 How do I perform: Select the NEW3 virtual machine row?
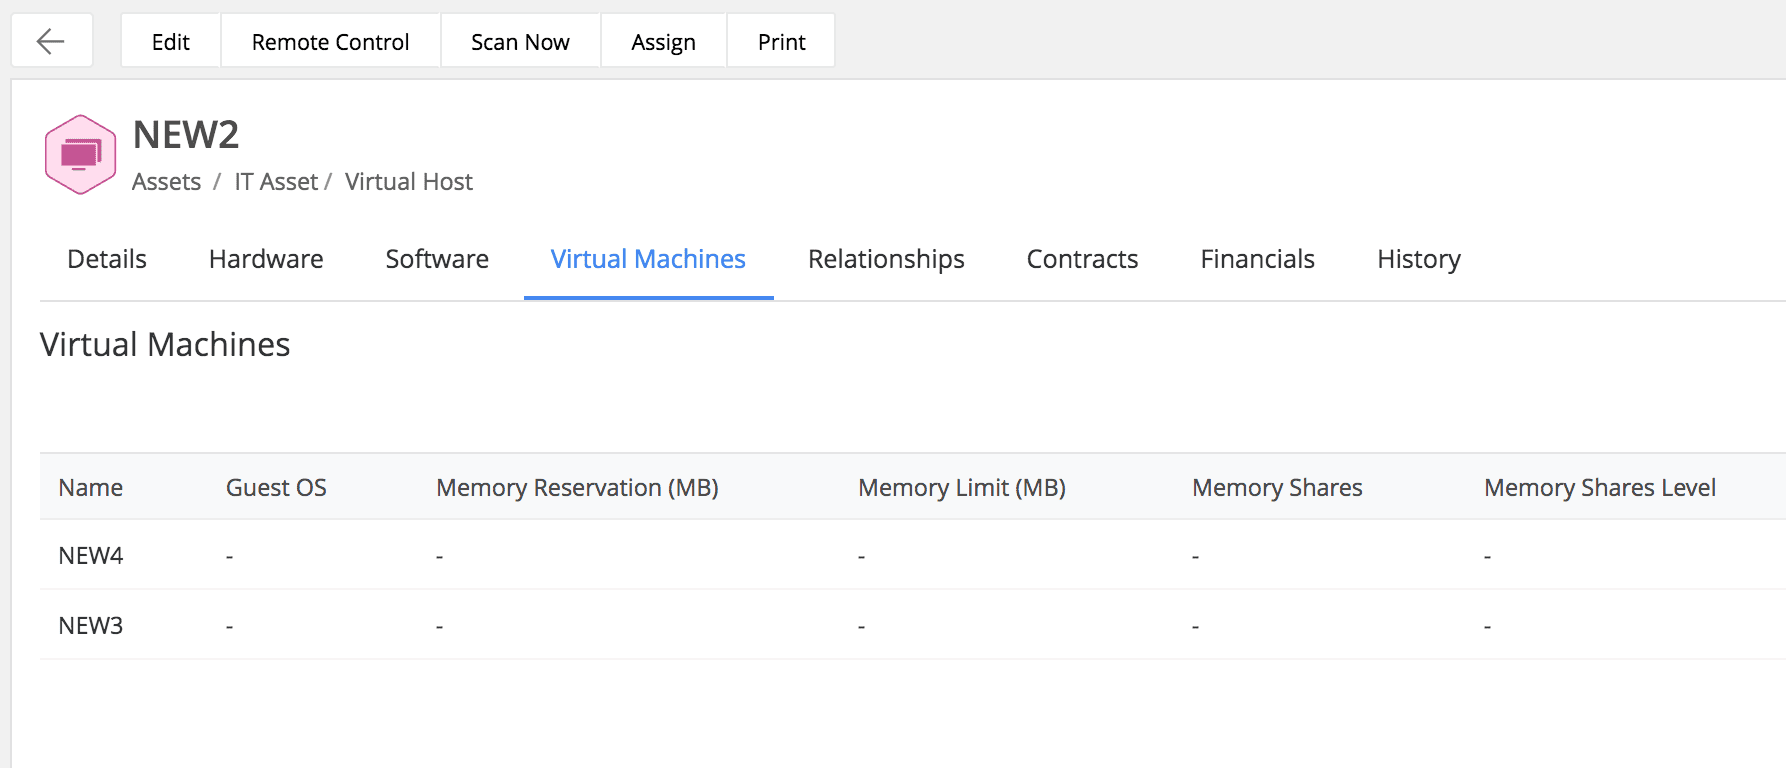[91, 626]
